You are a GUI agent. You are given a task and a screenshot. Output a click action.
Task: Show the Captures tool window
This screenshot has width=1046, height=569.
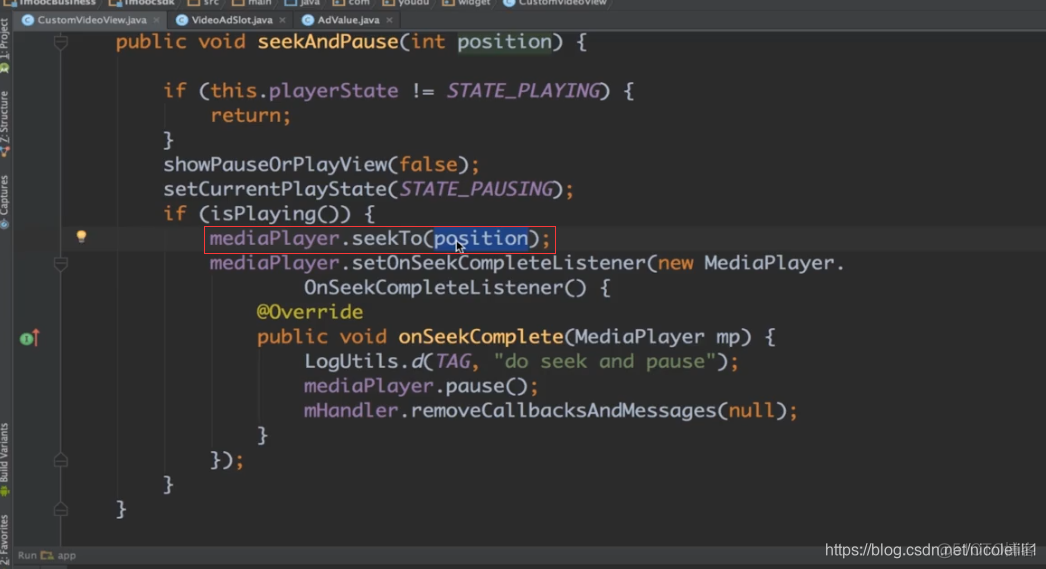[5, 200]
